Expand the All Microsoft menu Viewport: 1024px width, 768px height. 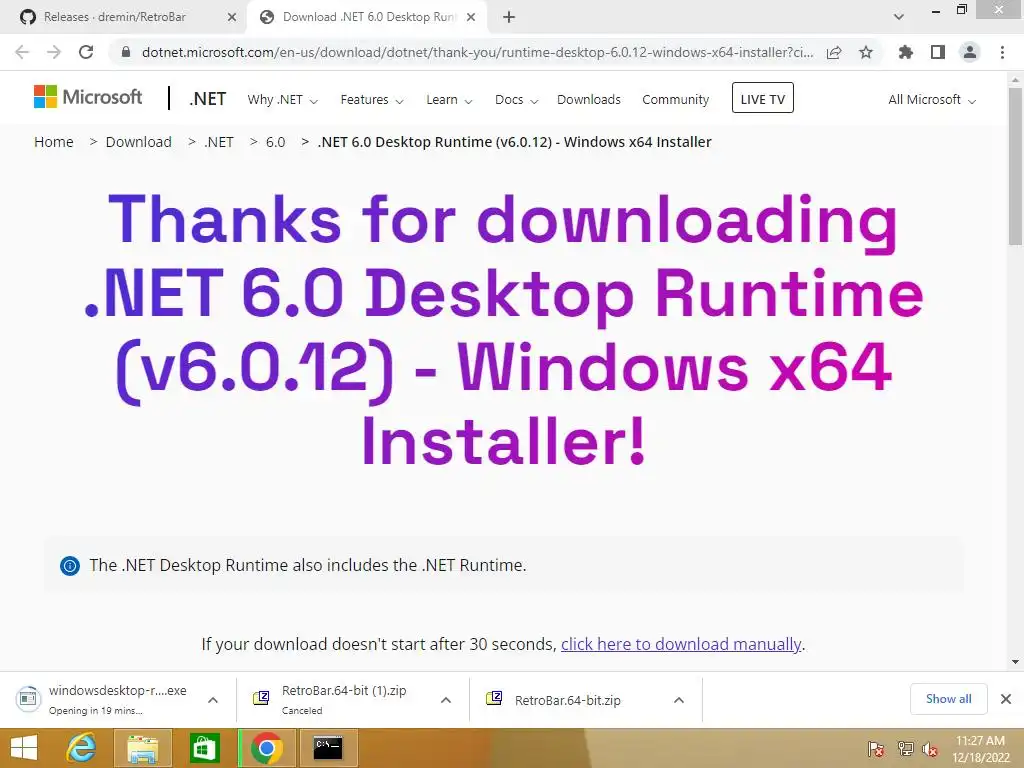[x=932, y=100]
